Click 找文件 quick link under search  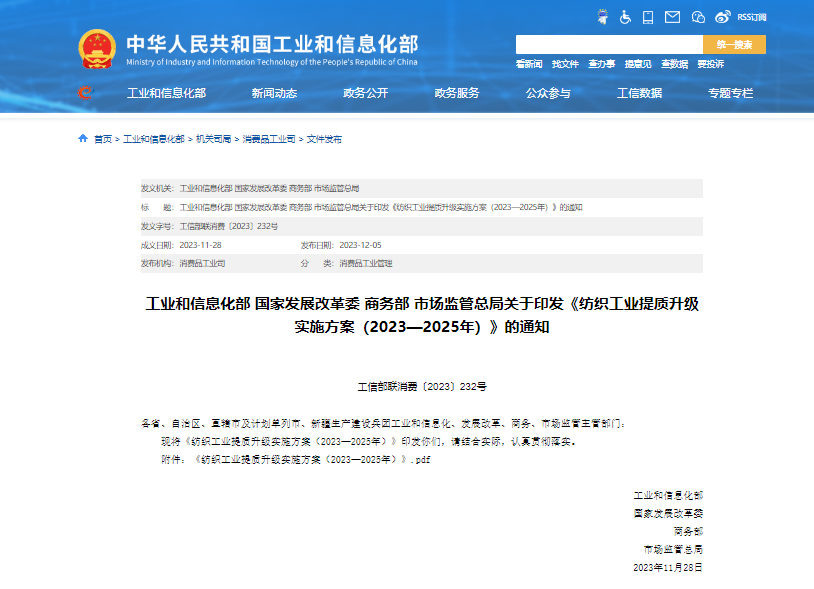(x=565, y=64)
